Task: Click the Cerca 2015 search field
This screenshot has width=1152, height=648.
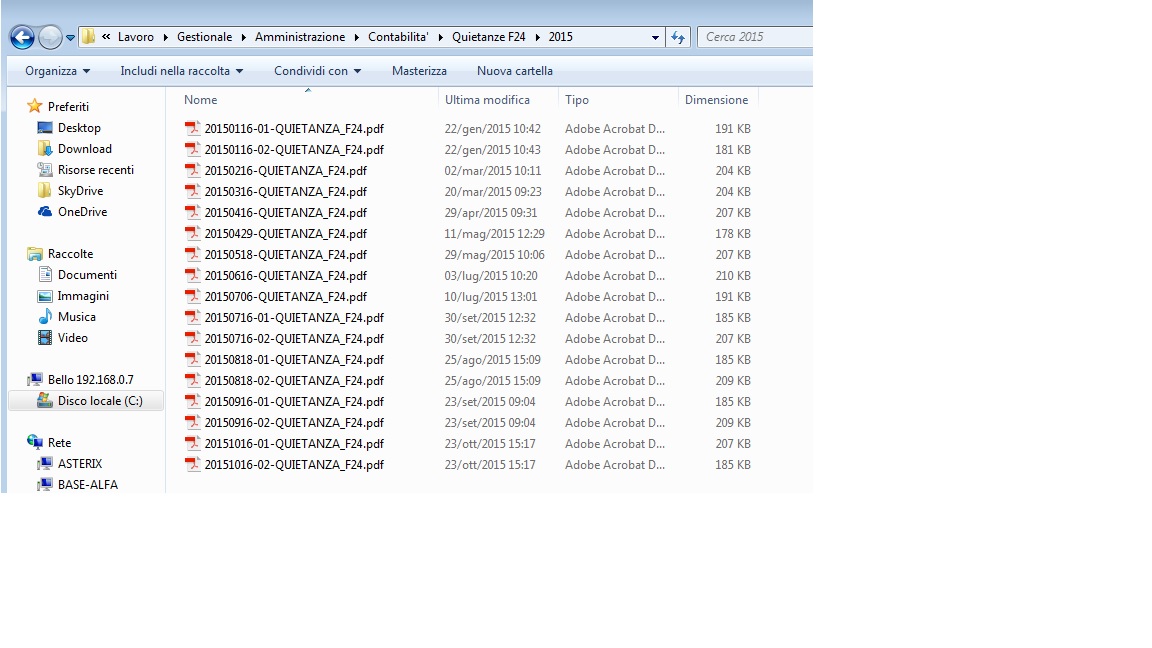Action: pos(755,37)
